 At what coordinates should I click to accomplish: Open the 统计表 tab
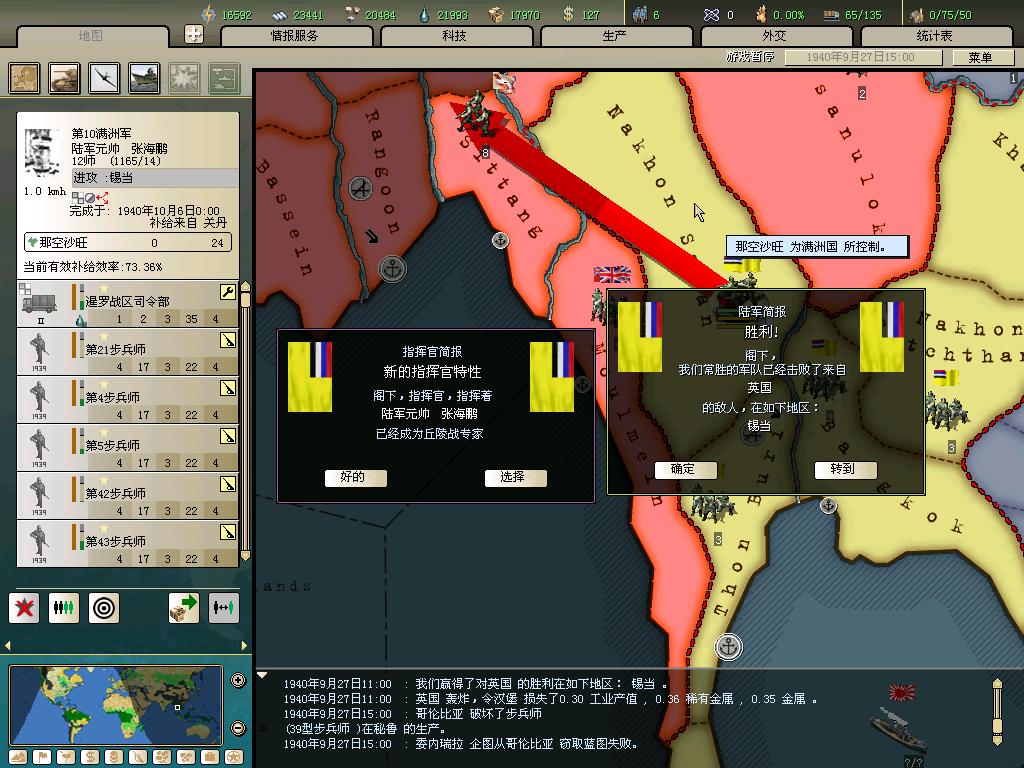935,36
